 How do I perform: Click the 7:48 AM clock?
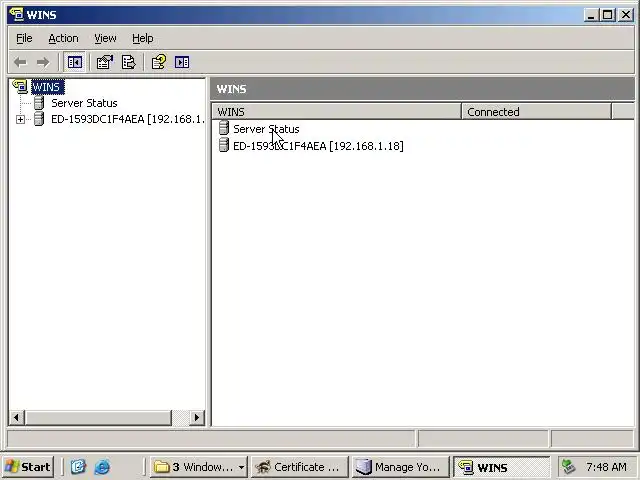point(606,467)
